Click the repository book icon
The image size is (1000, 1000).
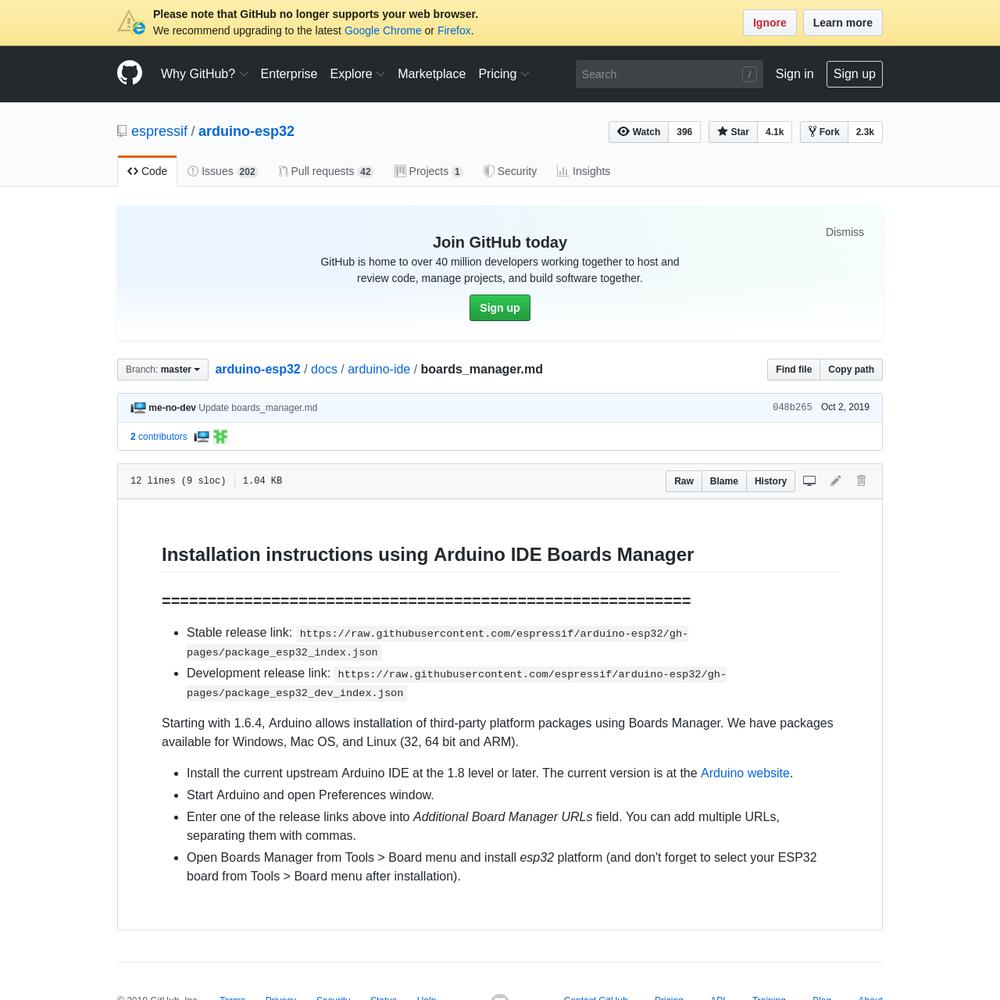[122, 131]
